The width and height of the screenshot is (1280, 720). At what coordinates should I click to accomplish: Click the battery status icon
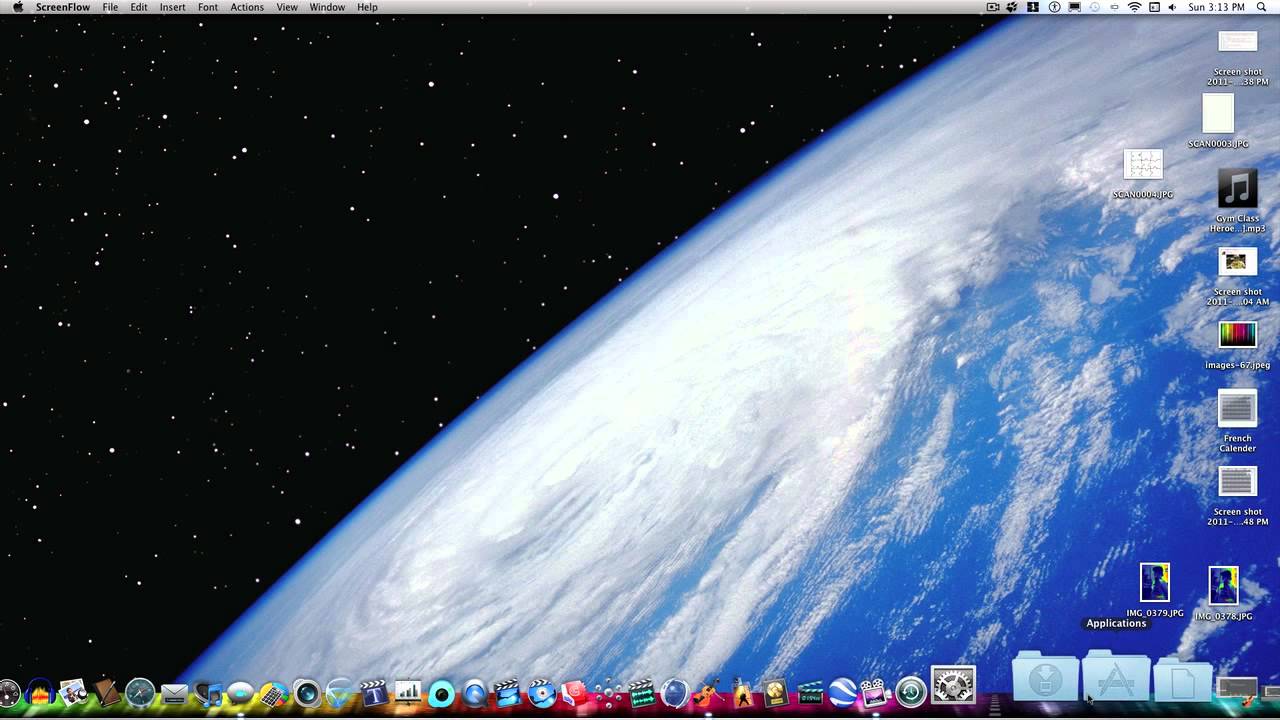[x=1114, y=7]
